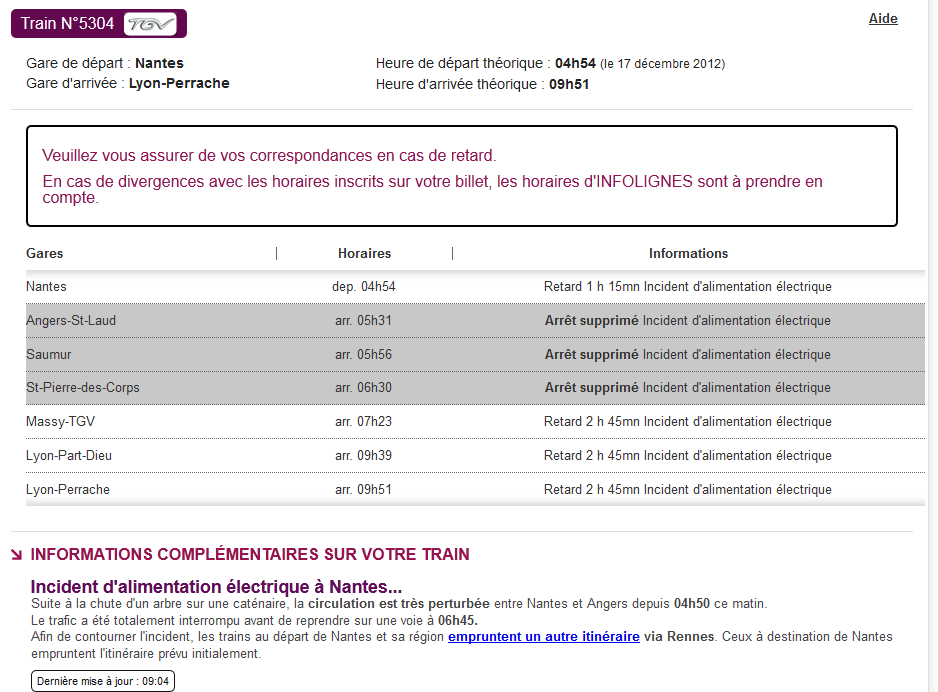Select the Saumur cancelled stop row
The image size is (938, 692).
point(475,355)
